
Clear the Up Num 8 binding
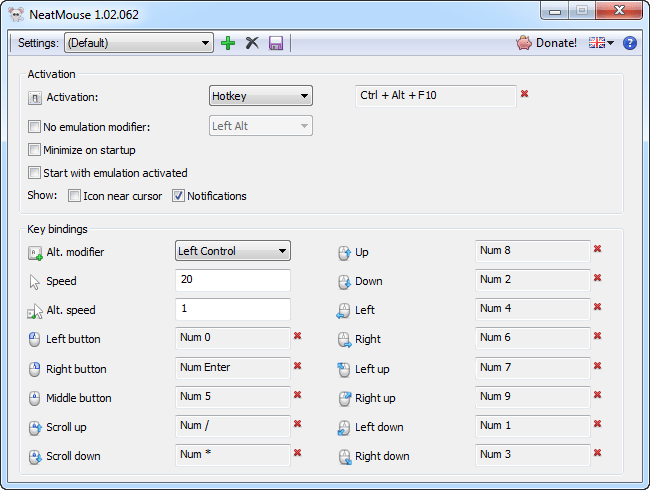597,248
